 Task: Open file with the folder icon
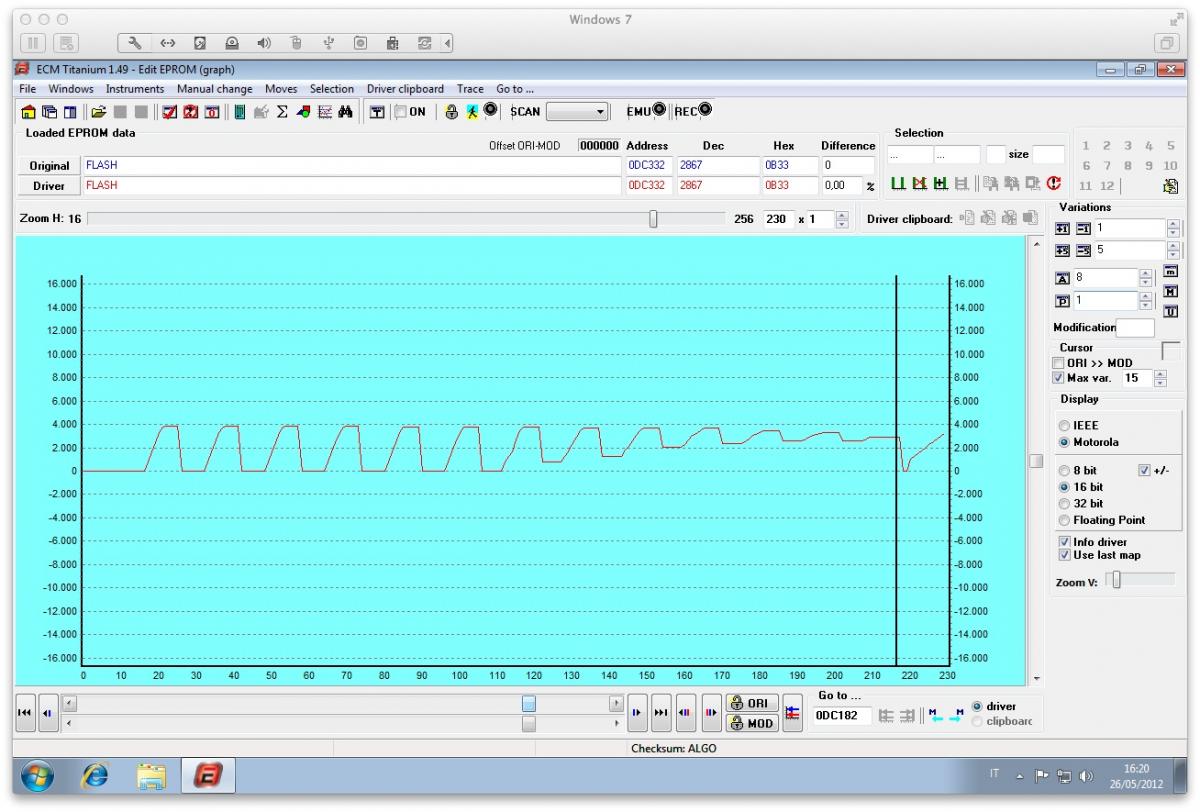coord(98,111)
